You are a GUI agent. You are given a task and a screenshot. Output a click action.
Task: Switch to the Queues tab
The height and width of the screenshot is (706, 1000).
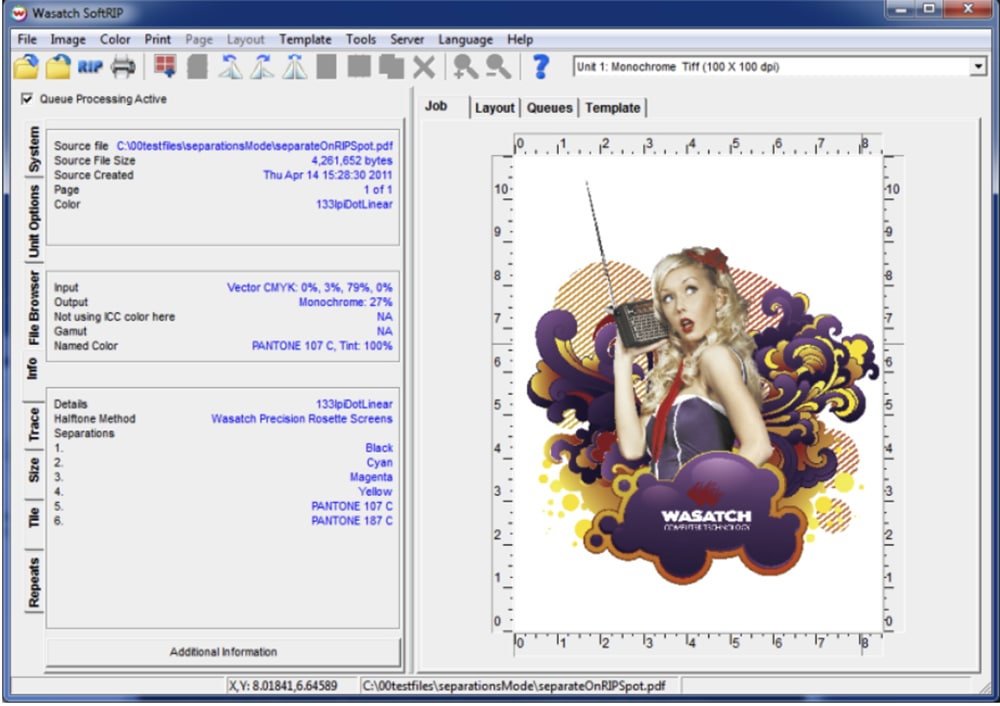549,108
